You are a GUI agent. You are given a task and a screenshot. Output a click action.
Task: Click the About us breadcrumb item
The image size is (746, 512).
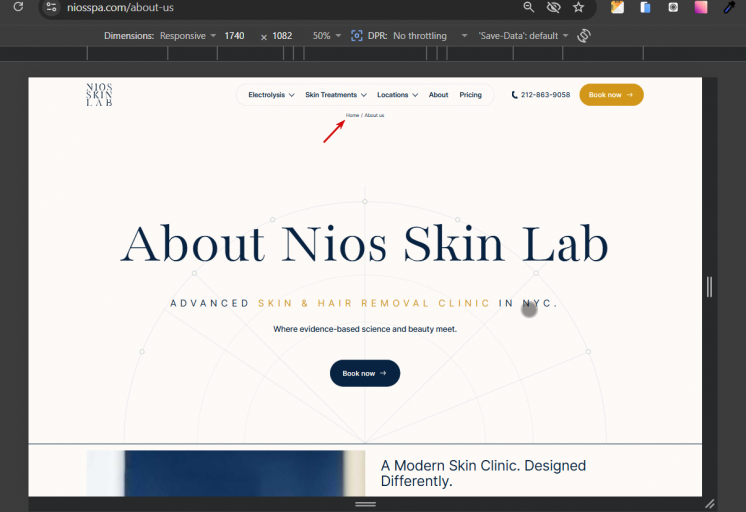tap(374, 115)
